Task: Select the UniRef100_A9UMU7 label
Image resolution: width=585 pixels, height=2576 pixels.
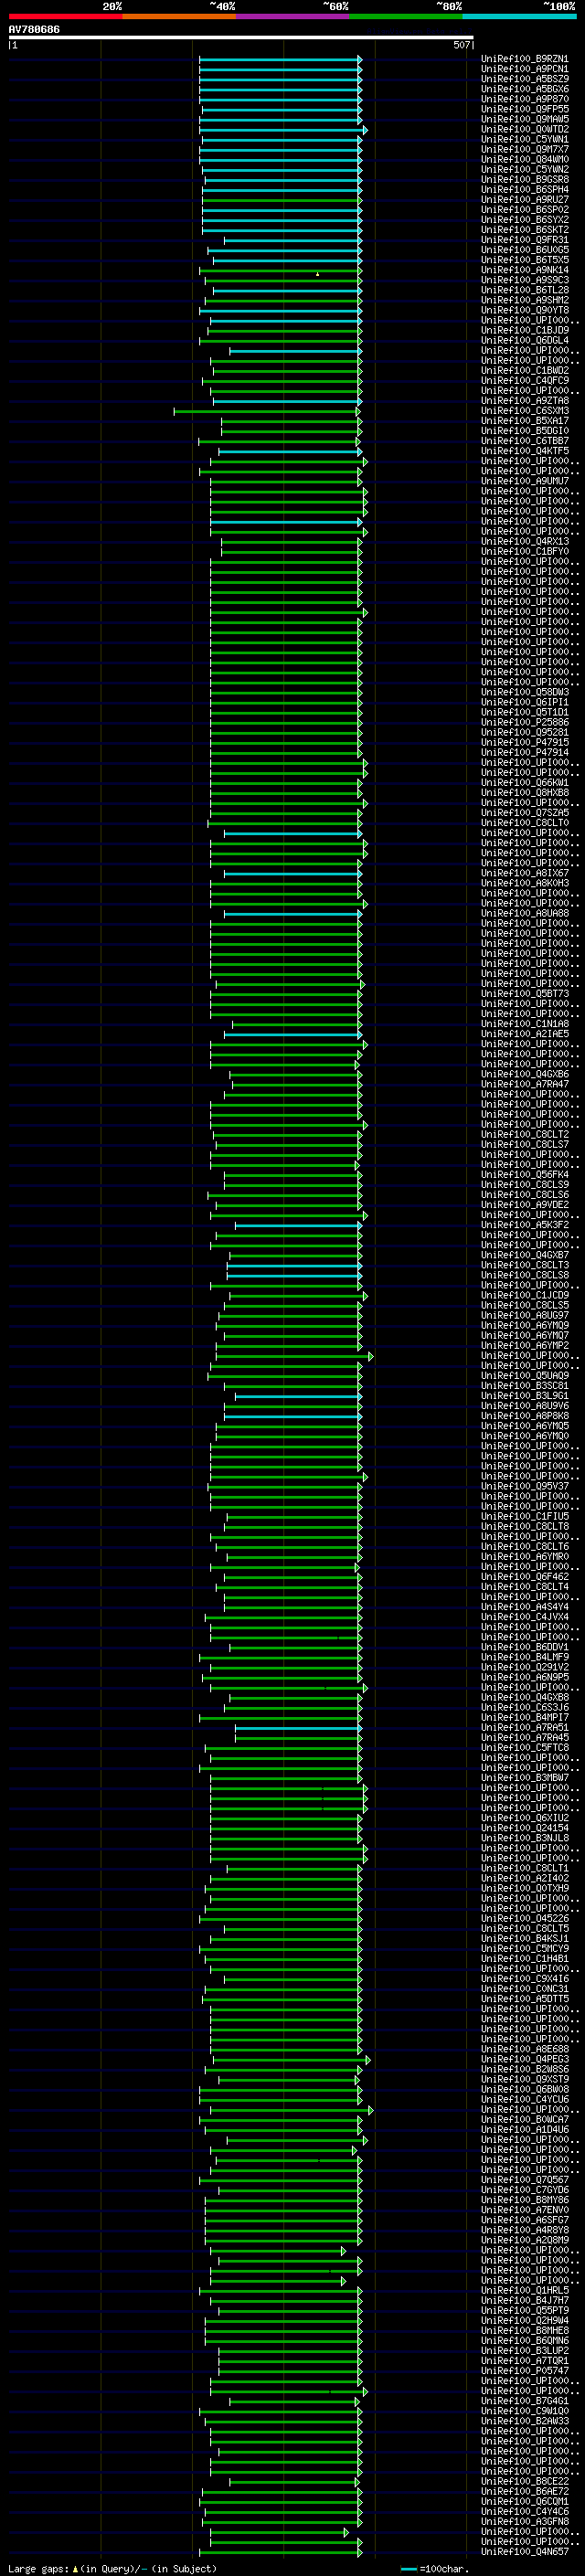Action: point(524,481)
